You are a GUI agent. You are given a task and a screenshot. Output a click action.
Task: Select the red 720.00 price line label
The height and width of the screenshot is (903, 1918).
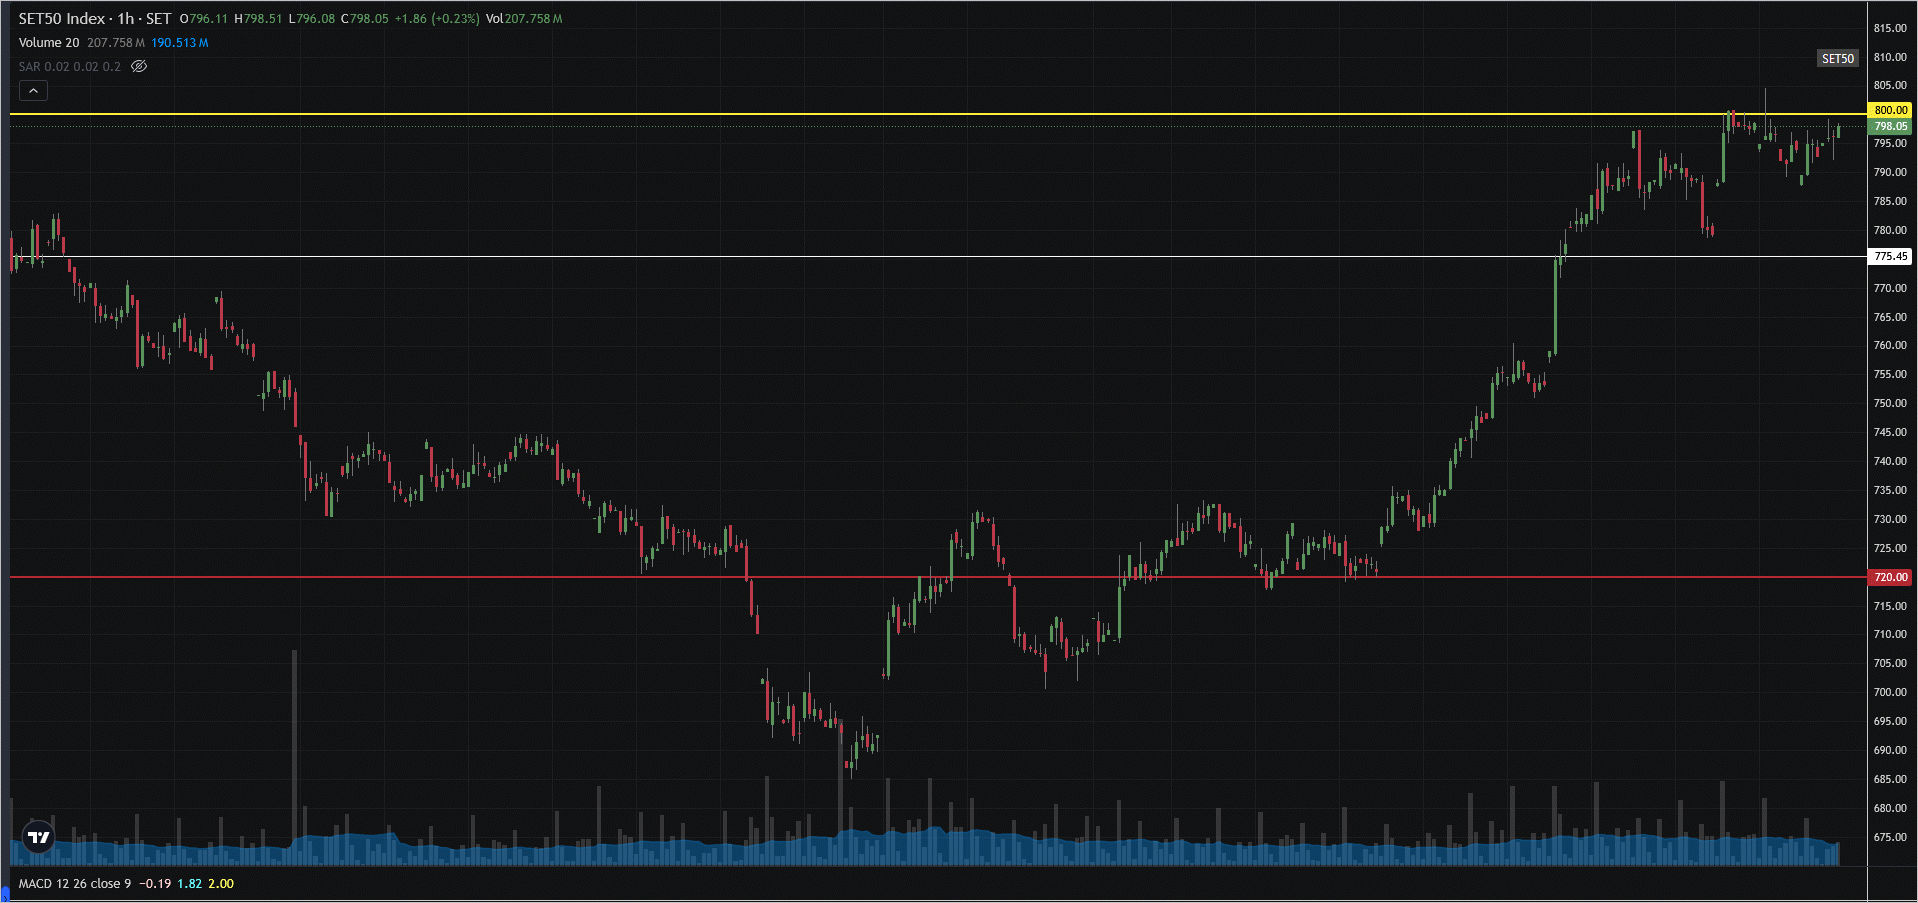[x=1890, y=578]
